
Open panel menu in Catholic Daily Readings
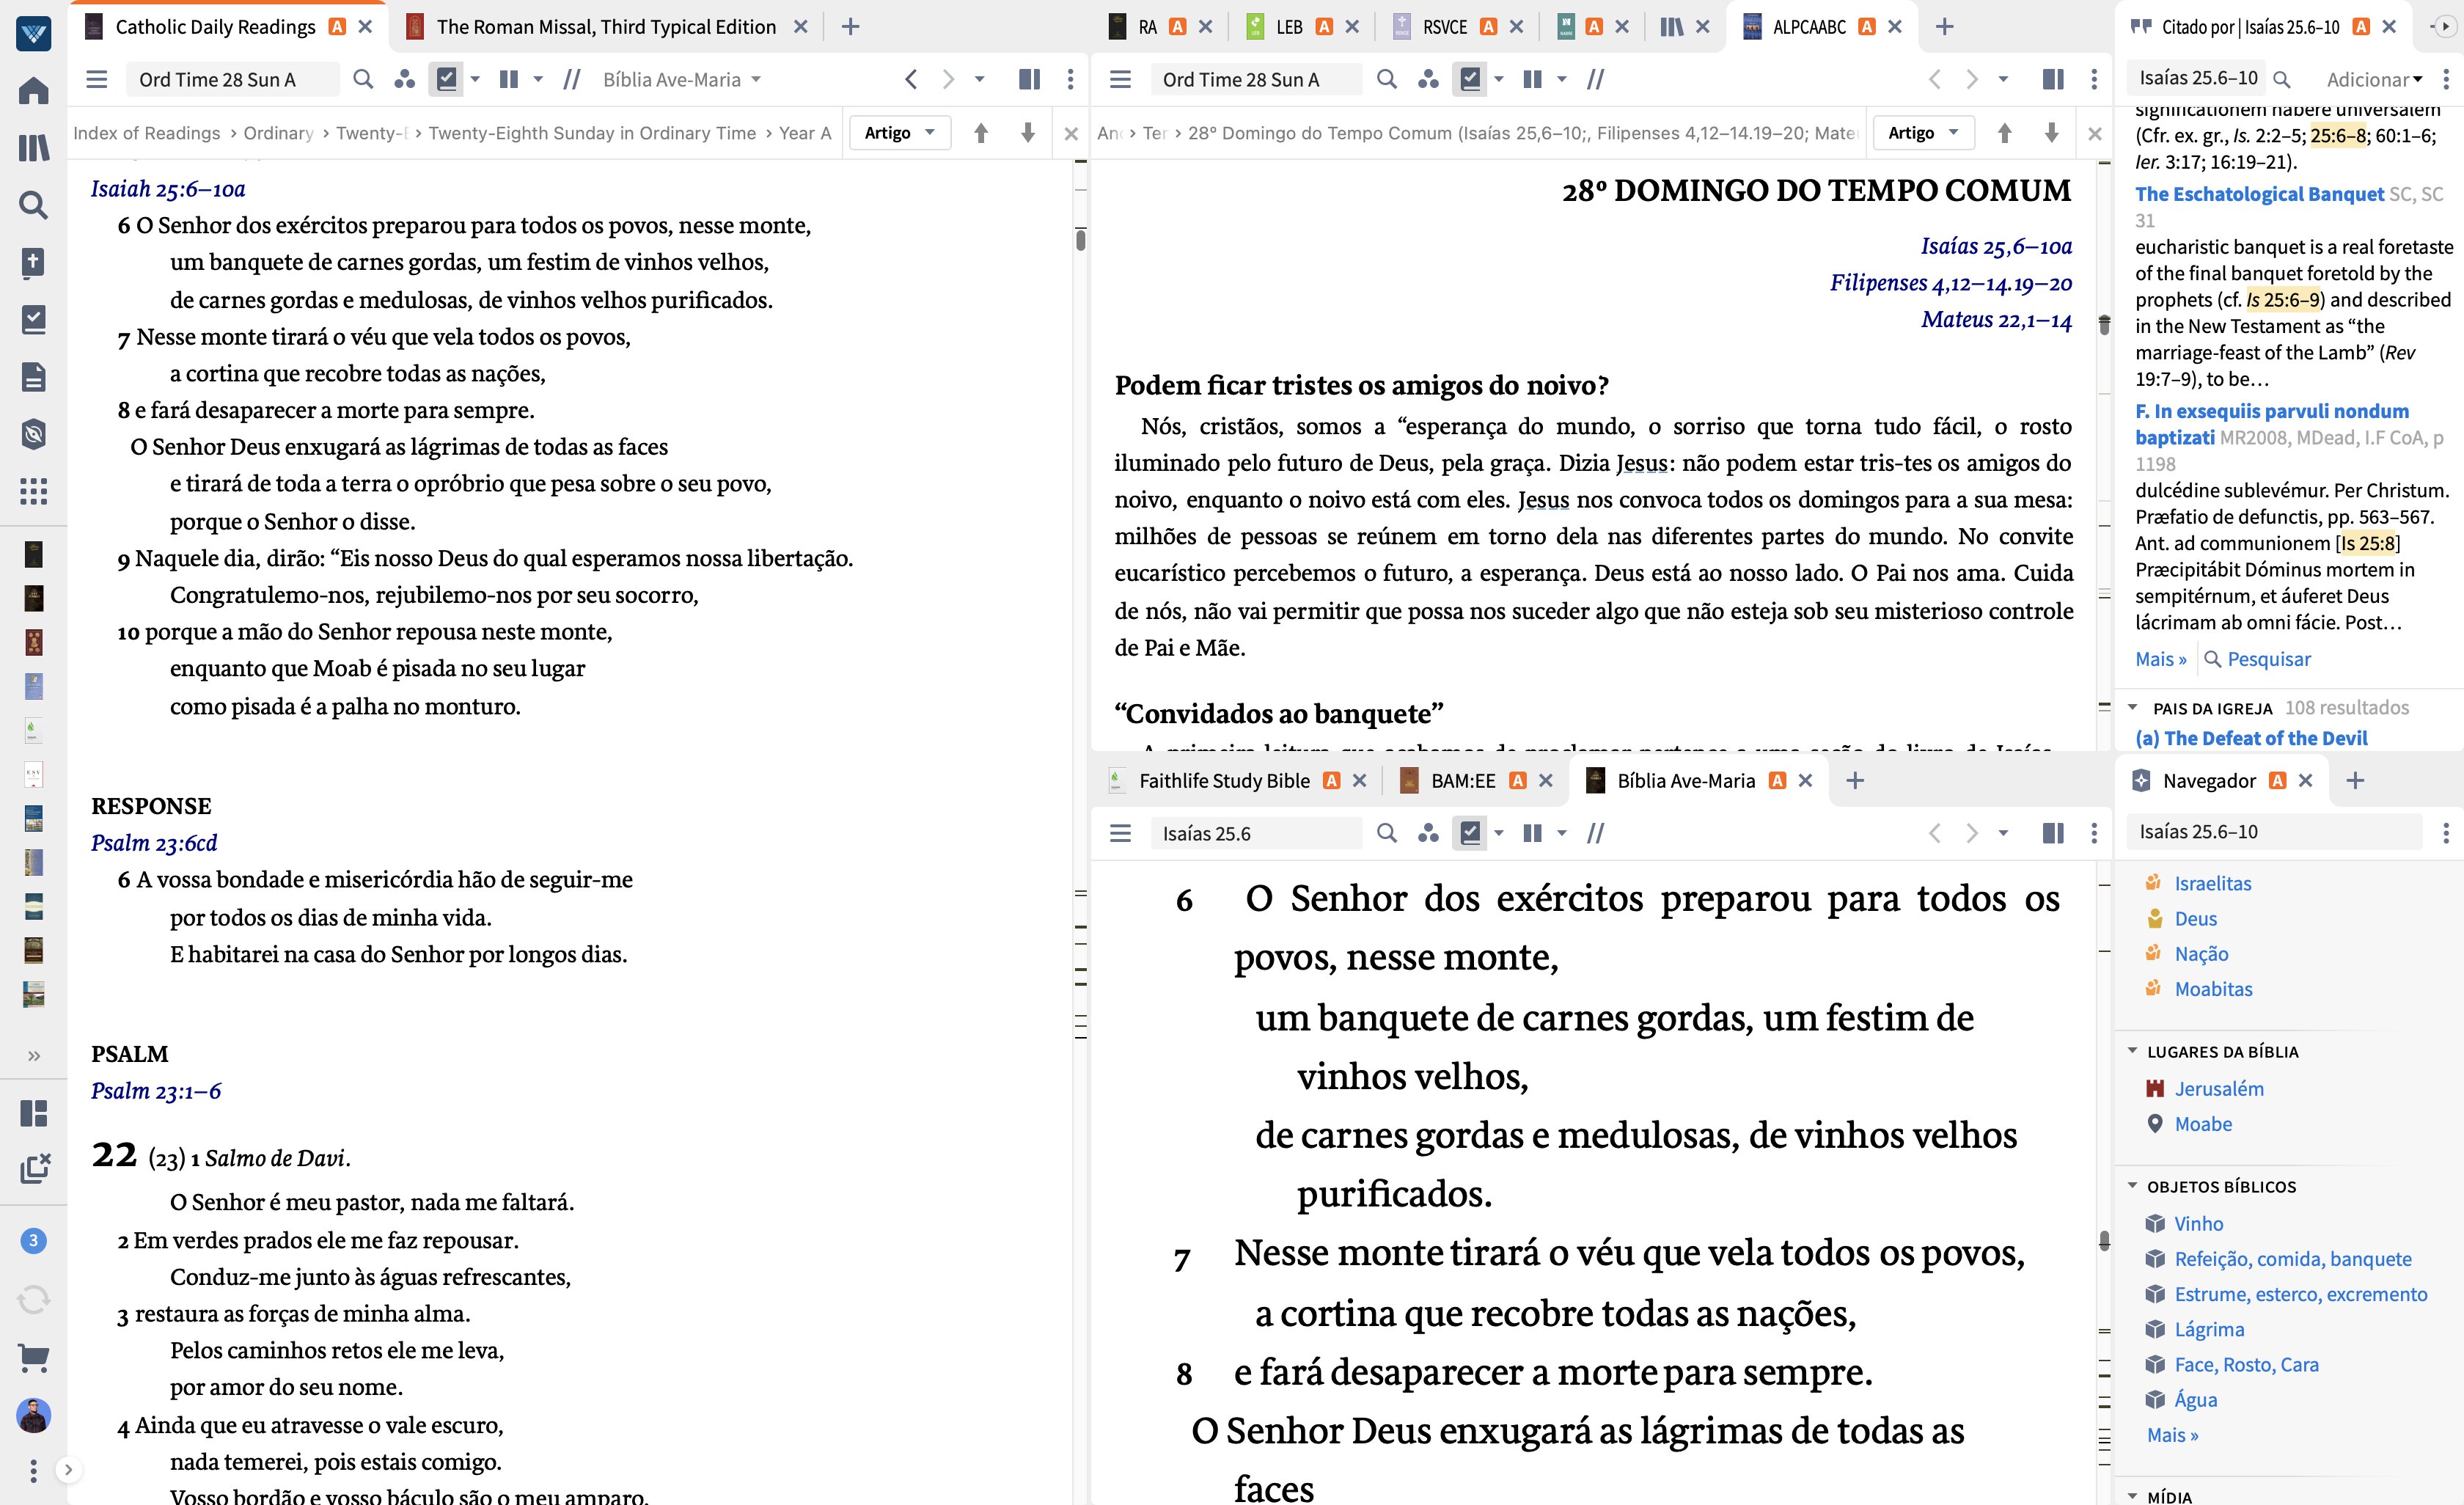[97, 79]
